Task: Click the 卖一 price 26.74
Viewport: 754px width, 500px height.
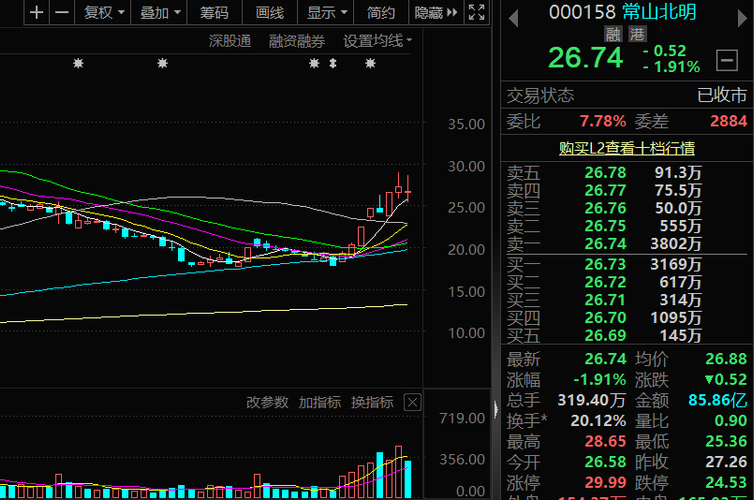Action: [605, 244]
